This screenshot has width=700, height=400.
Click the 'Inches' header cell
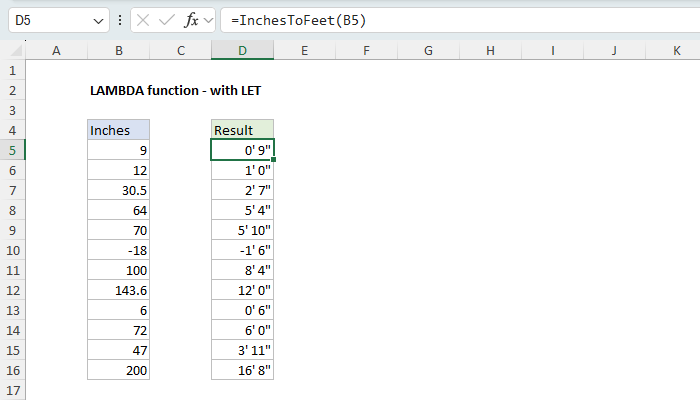click(119, 130)
